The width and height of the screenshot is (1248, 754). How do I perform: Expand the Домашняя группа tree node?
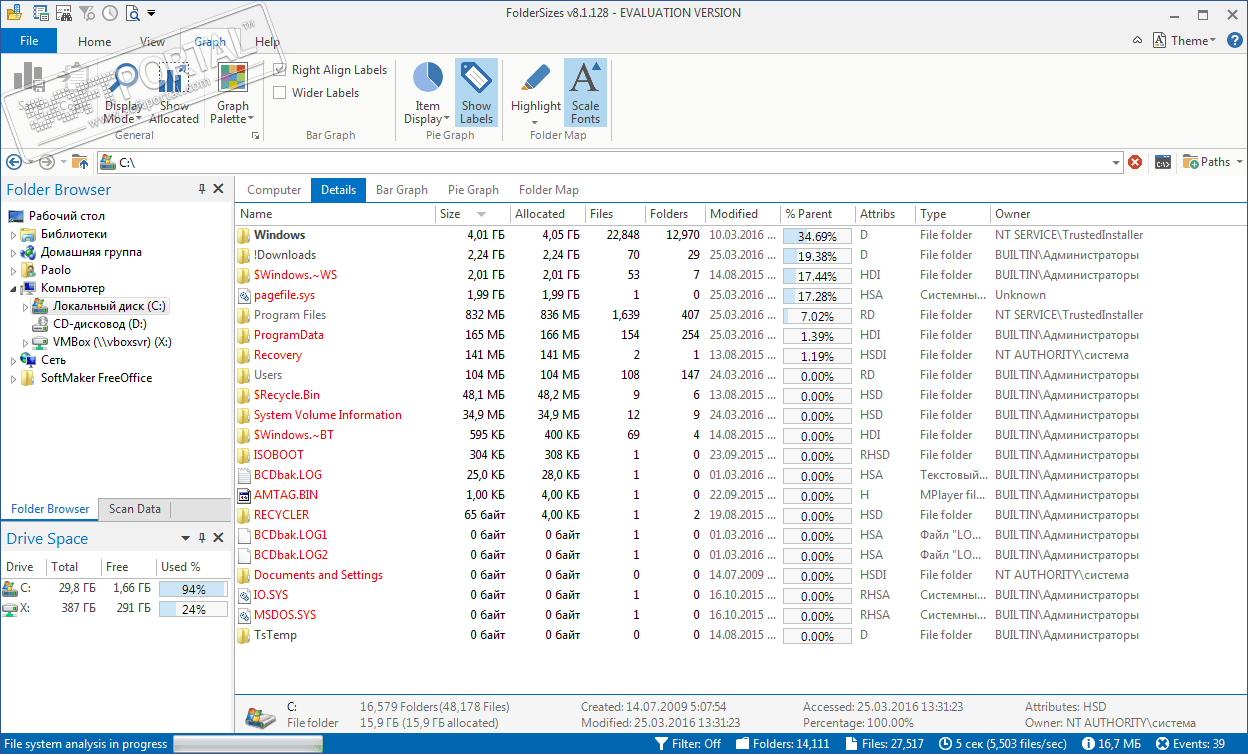(14, 252)
